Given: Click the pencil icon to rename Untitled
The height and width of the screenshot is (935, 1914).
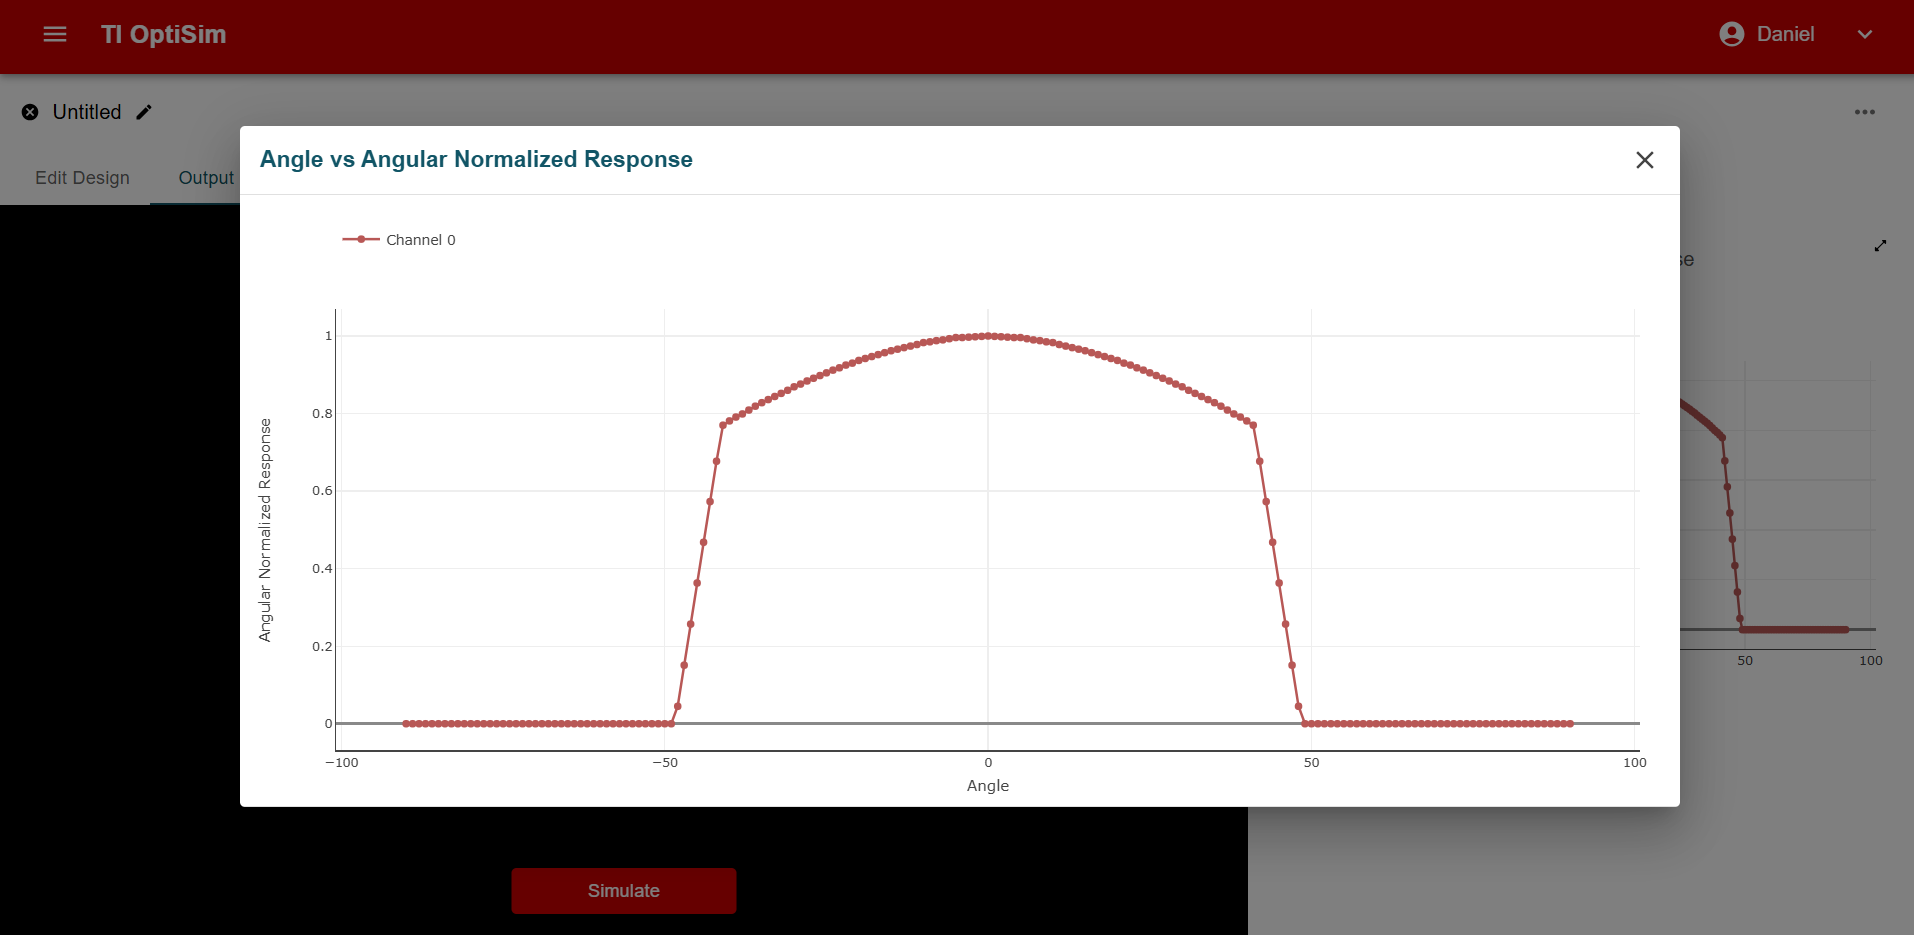Looking at the screenshot, I should point(144,112).
